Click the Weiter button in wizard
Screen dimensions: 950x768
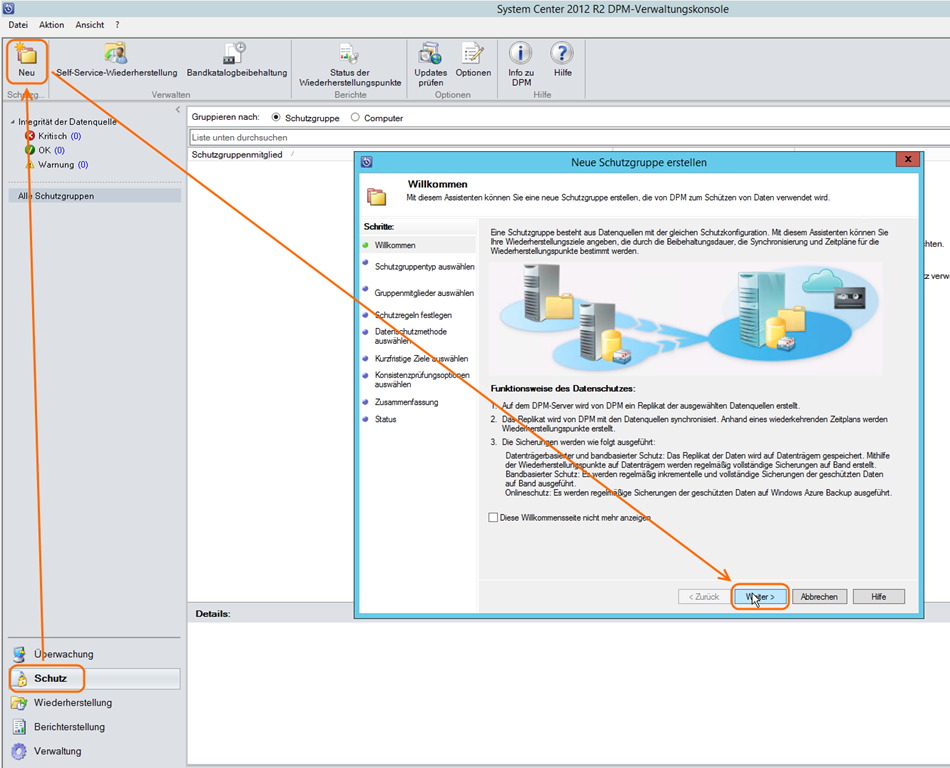click(760, 596)
